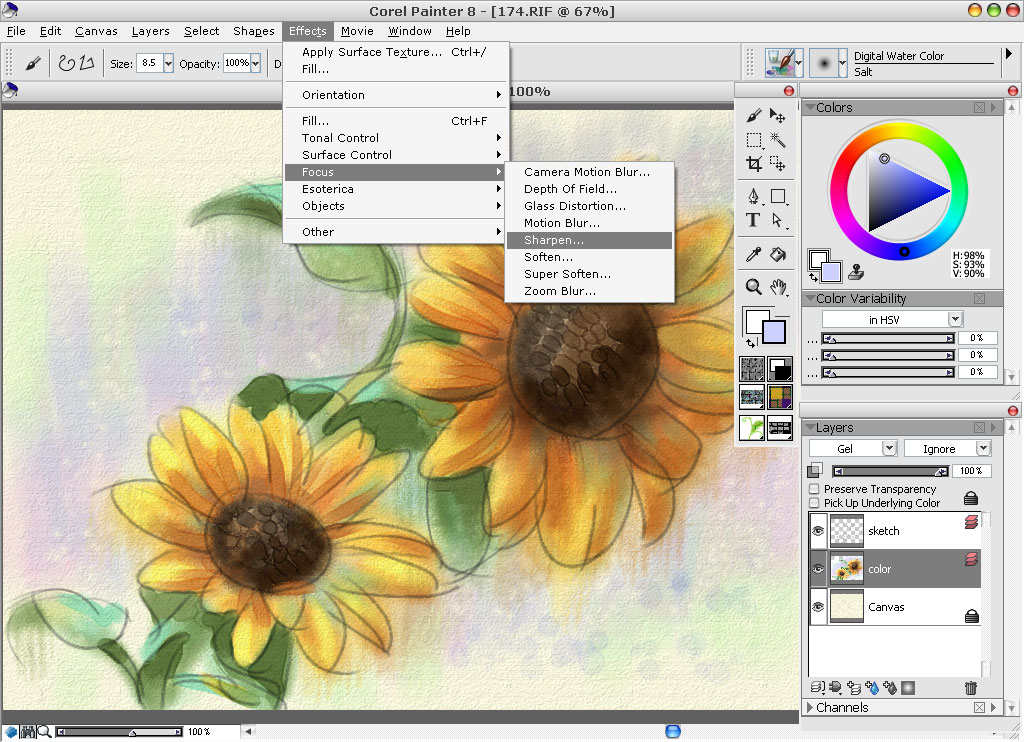Select the Rectangular Shape tool
Viewport: 1024px width, 742px height.
777,196
